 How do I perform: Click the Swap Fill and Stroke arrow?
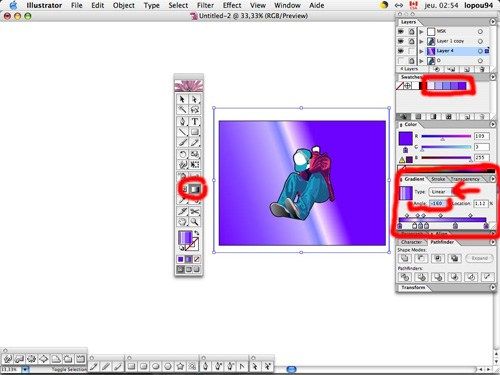click(x=197, y=233)
